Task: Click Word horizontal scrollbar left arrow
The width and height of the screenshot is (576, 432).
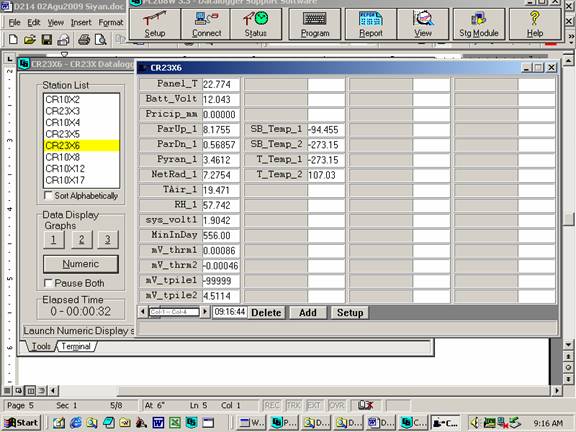Action: [x=54, y=390]
